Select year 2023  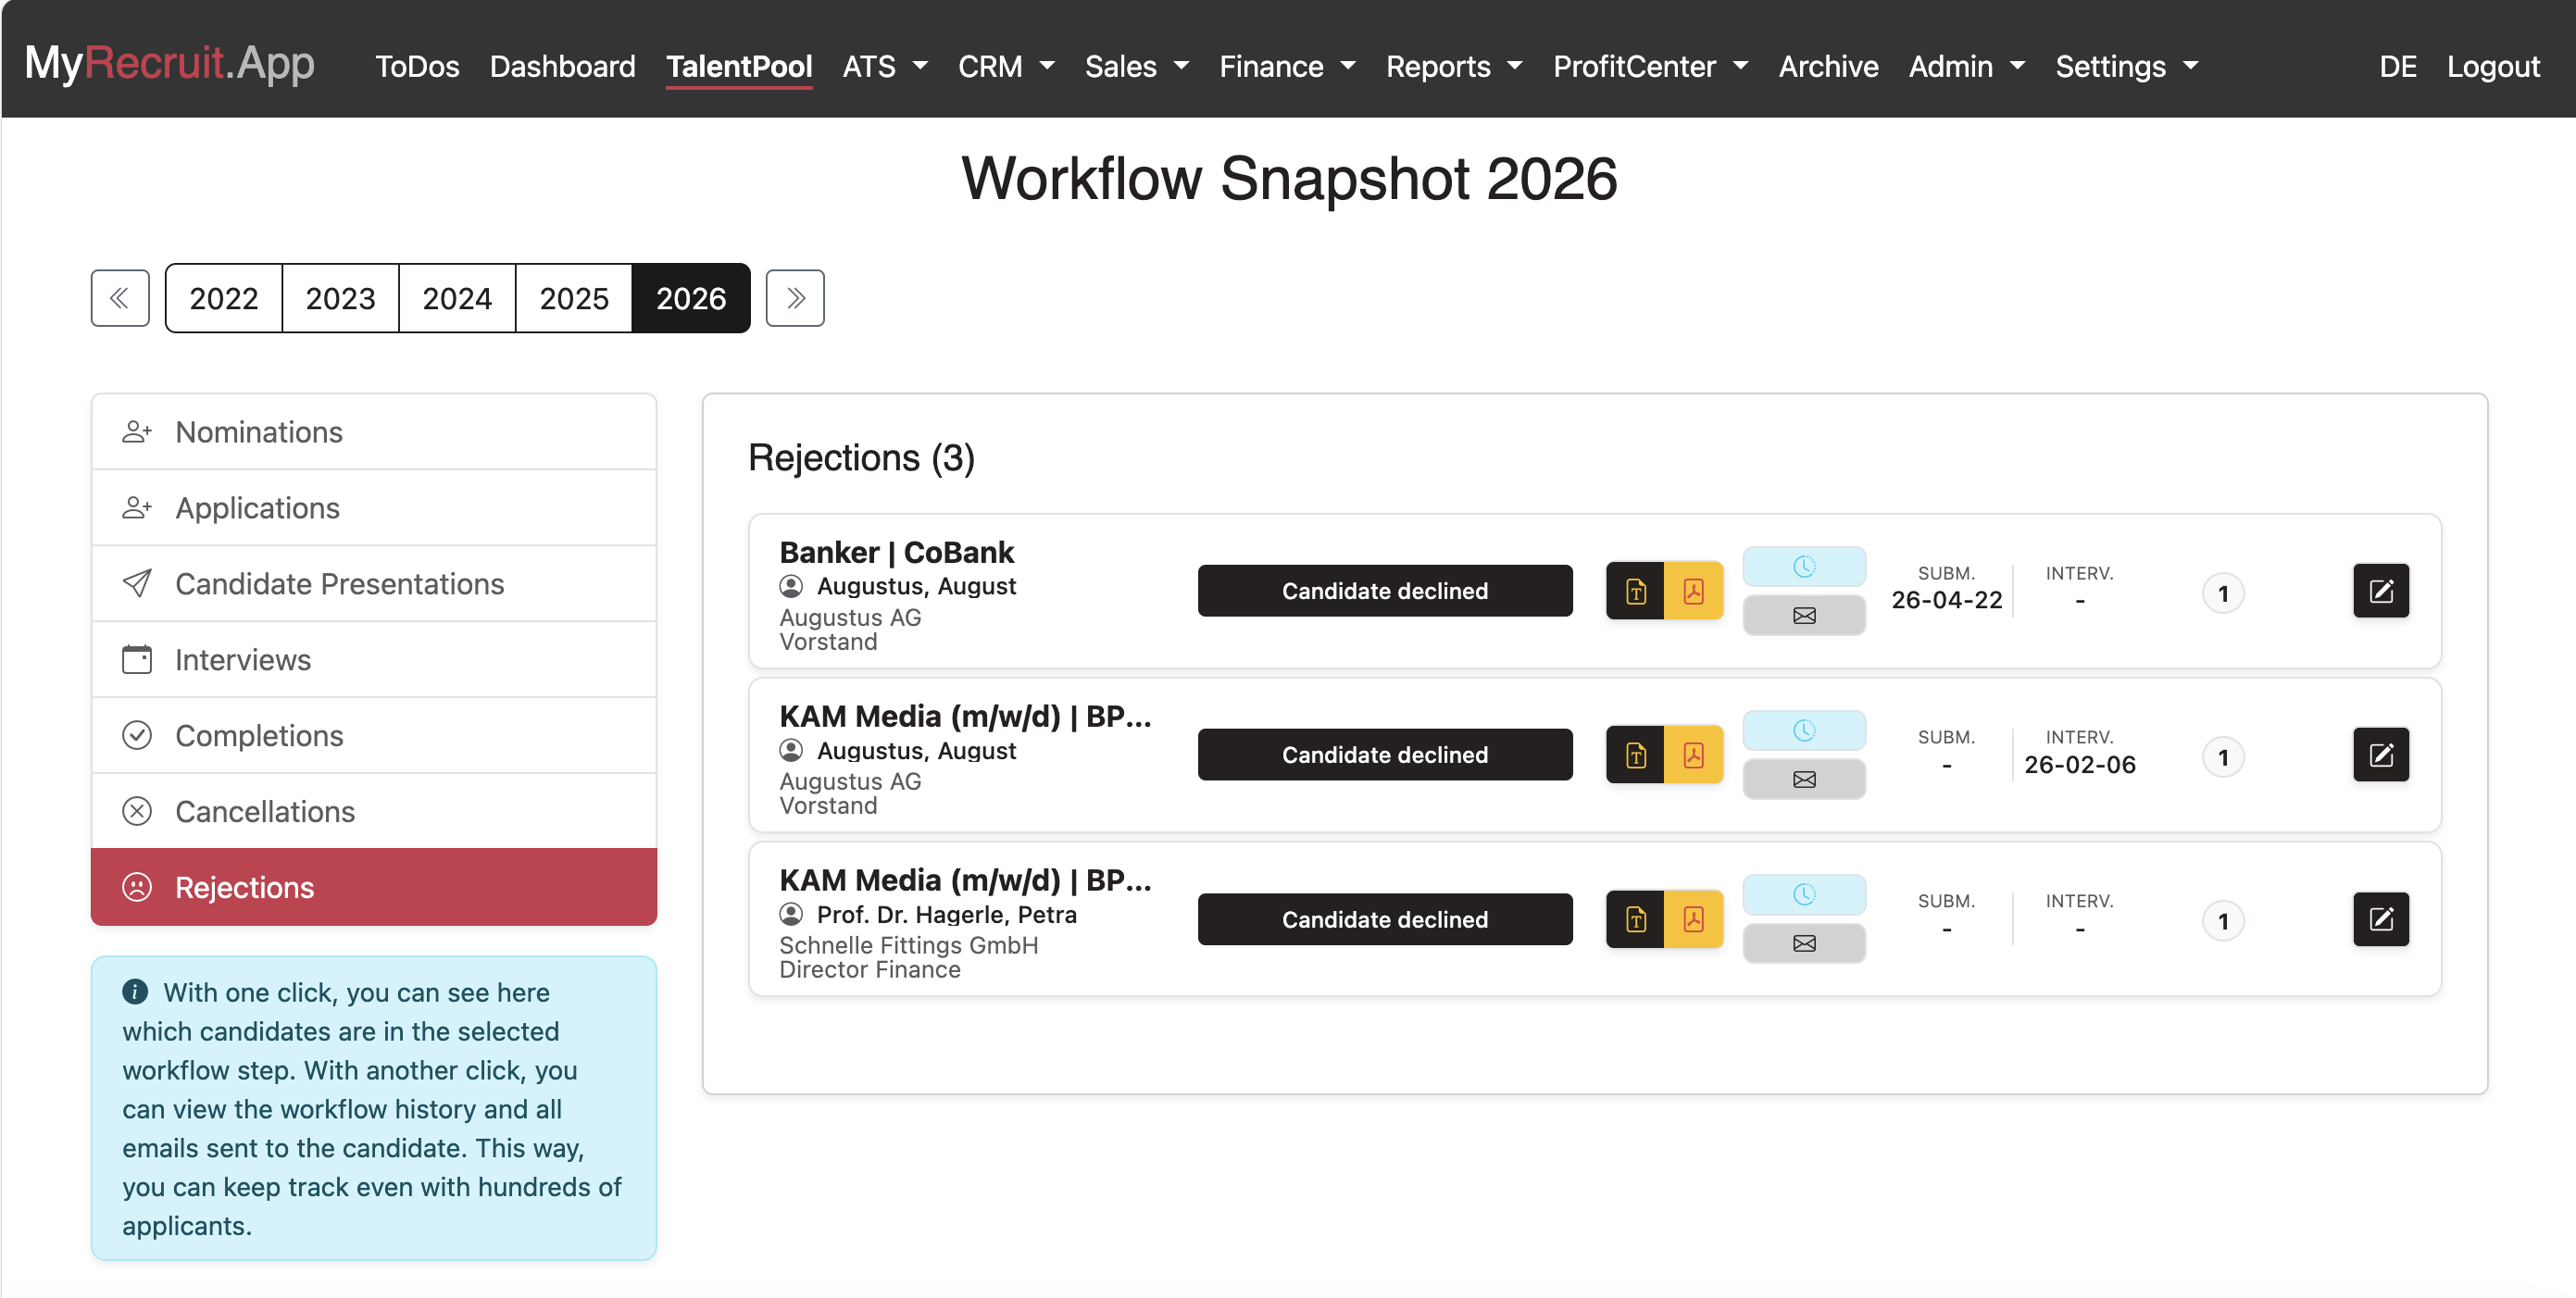coord(340,298)
